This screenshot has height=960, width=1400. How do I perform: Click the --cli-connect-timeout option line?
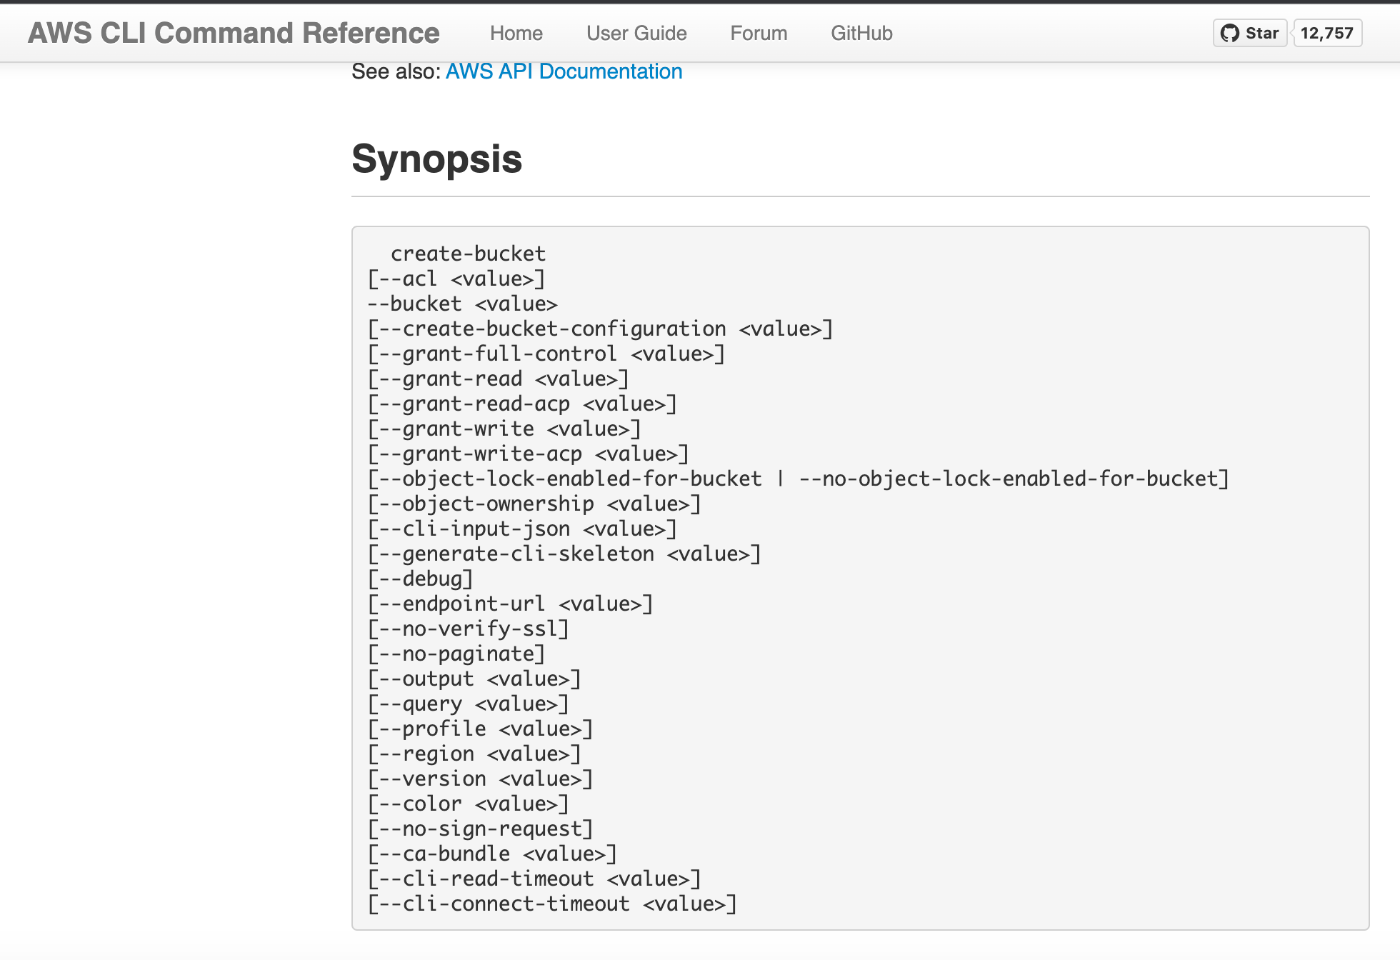point(552,904)
